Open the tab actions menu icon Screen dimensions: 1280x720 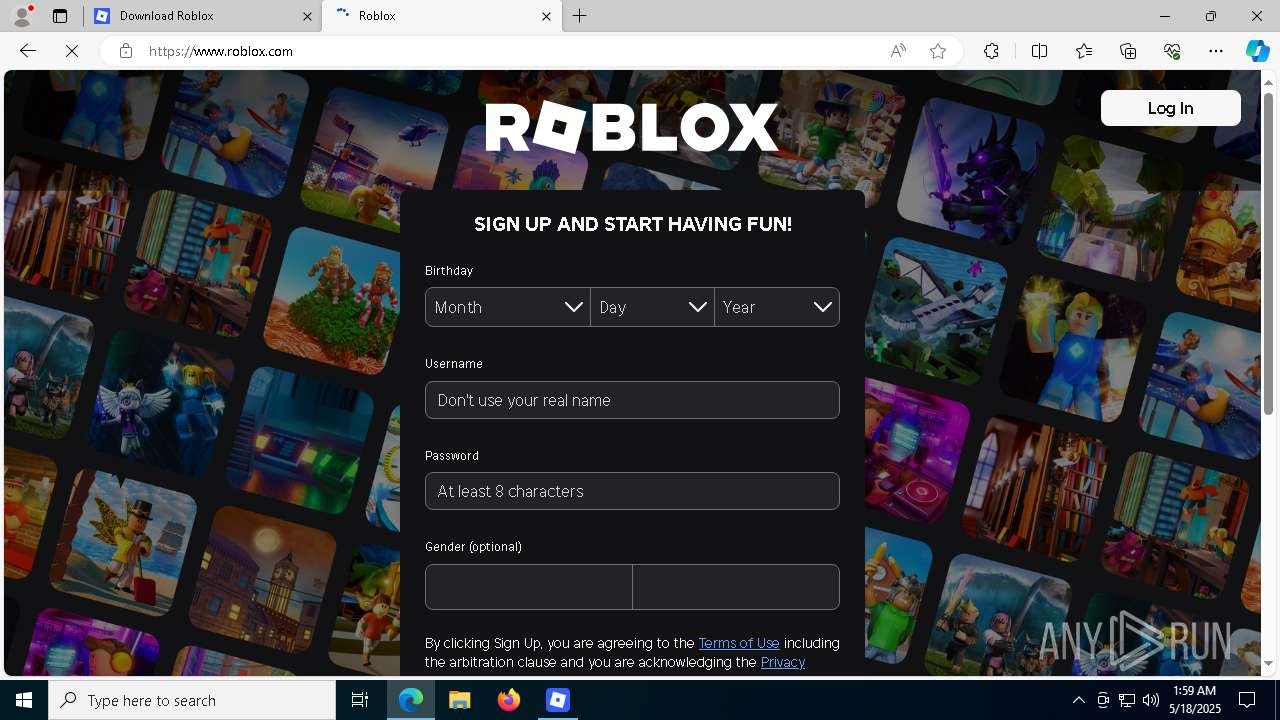(60, 16)
